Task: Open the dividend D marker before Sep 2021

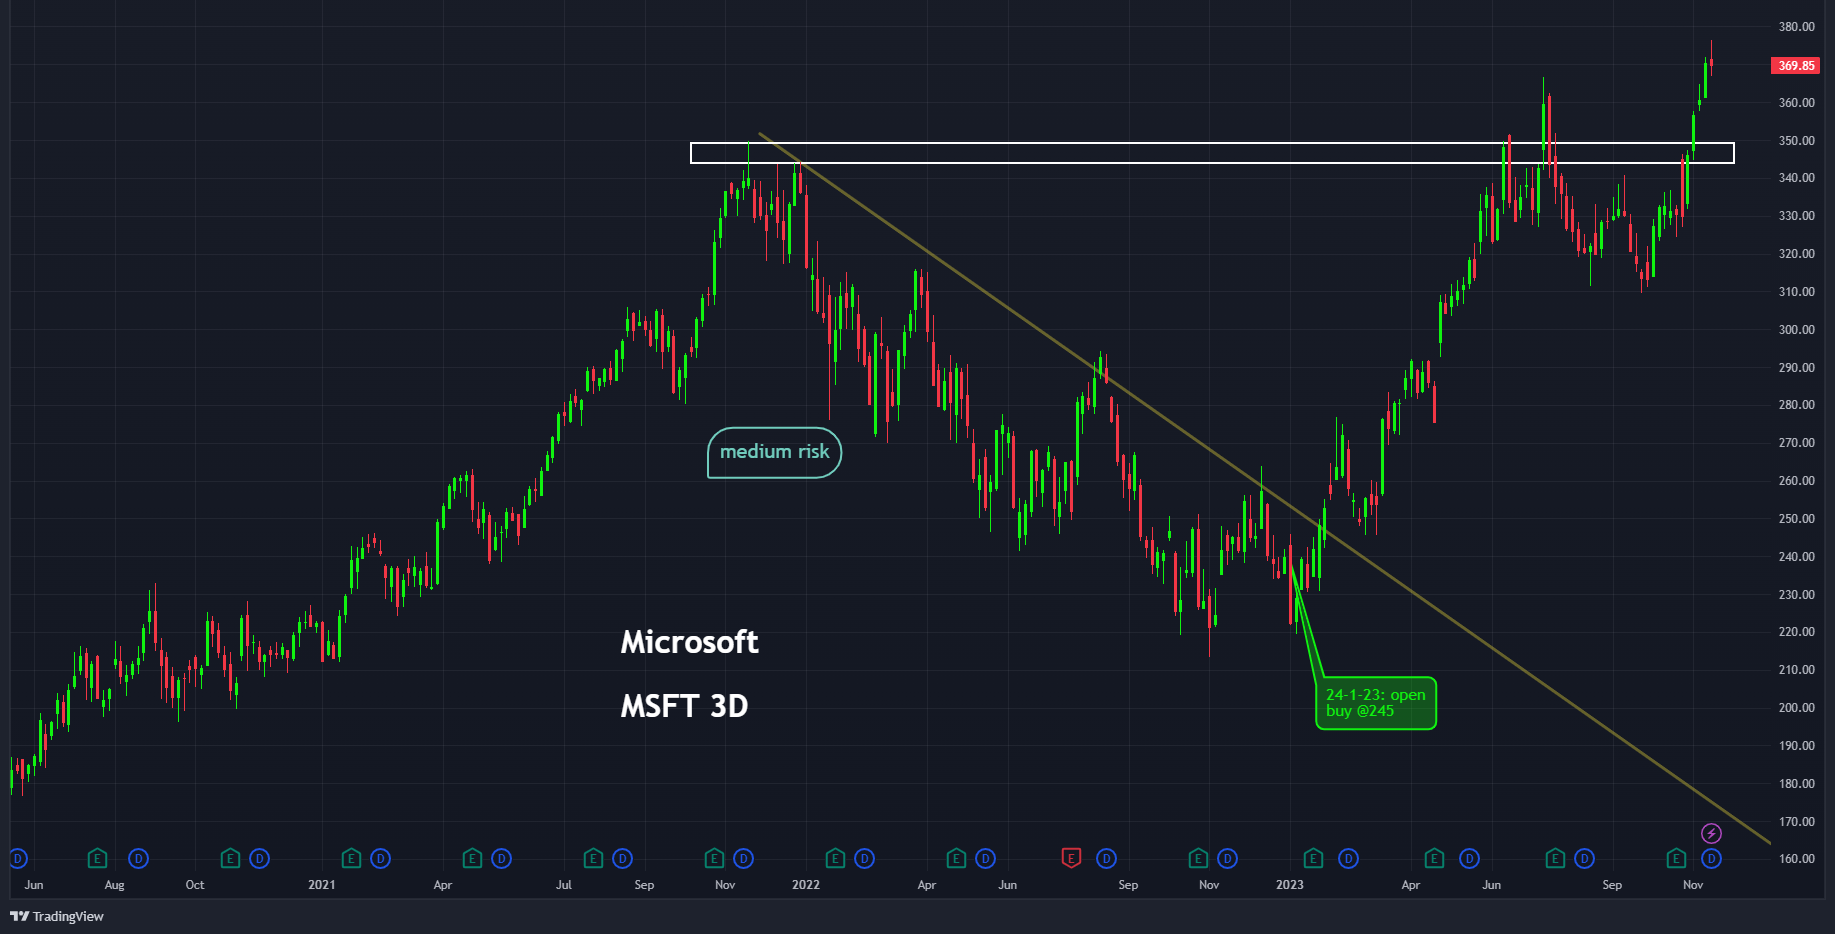Action: pos(623,858)
